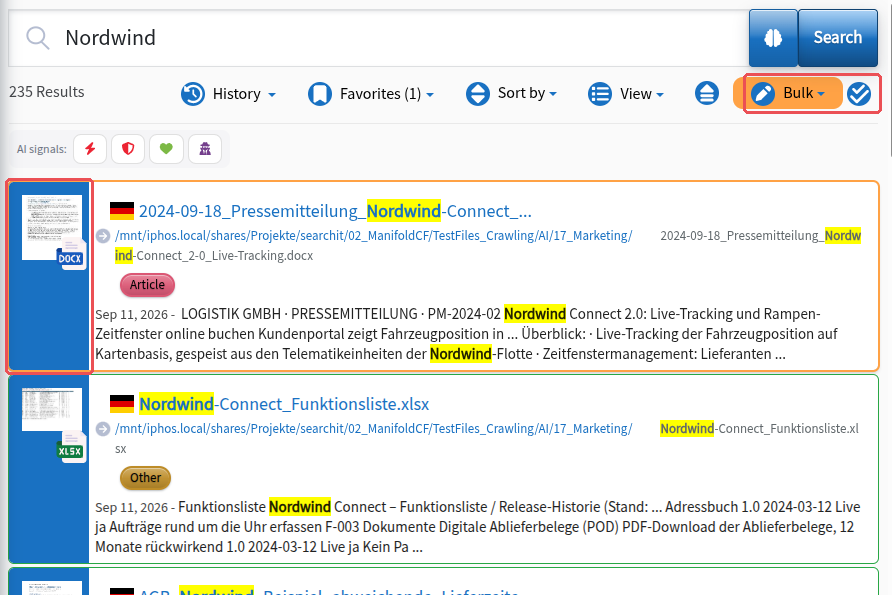
Task: Expand the Sort by menu
Action: pos(511,93)
